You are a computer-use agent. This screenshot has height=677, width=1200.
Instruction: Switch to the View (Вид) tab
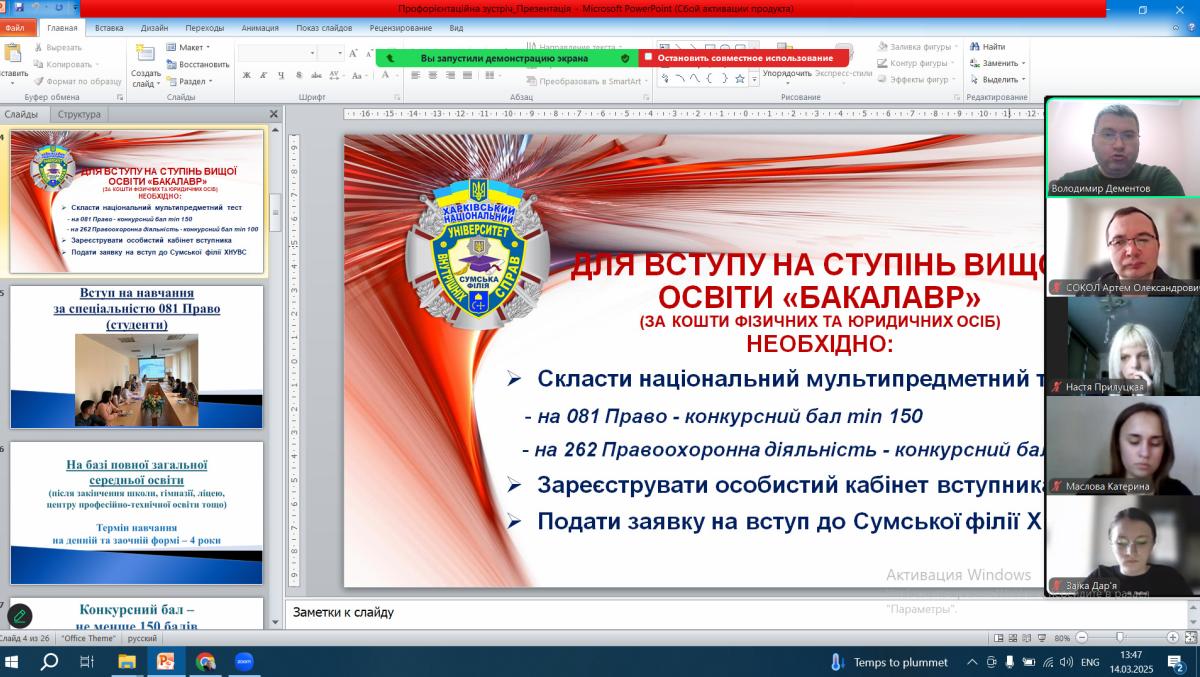(456, 28)
